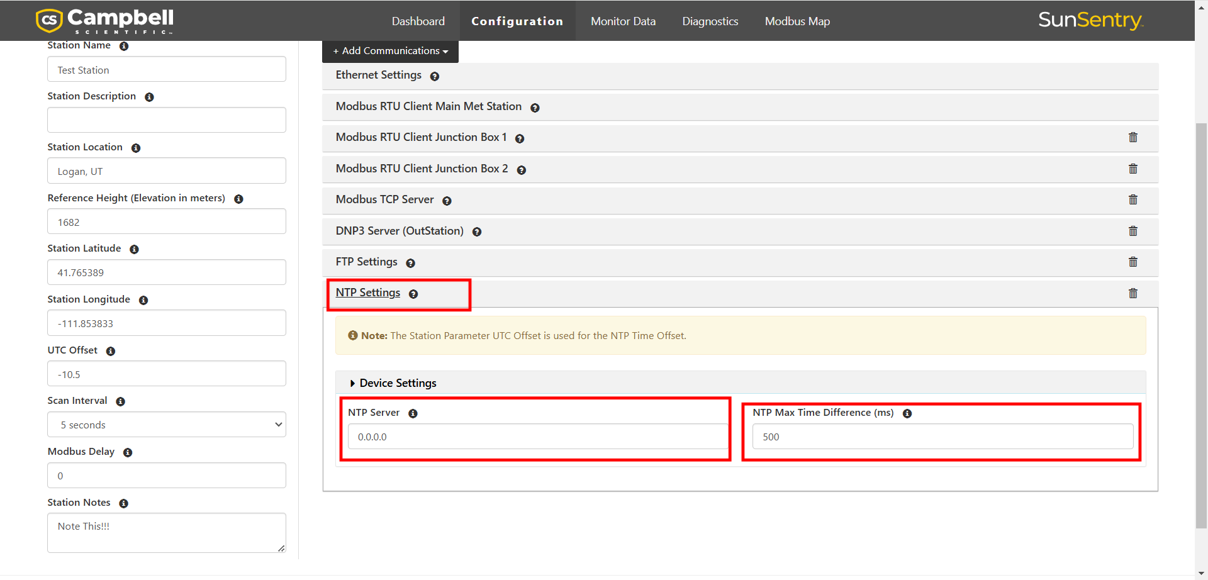This screenshot has height=580, width=1208.
Task: Click trash icon for FTP Settings
Action: point(1133,262)
